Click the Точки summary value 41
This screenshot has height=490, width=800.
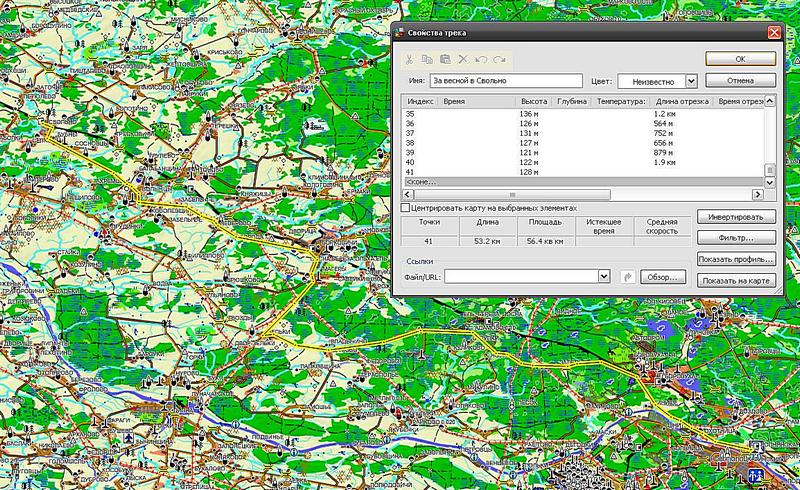point(429,241)
